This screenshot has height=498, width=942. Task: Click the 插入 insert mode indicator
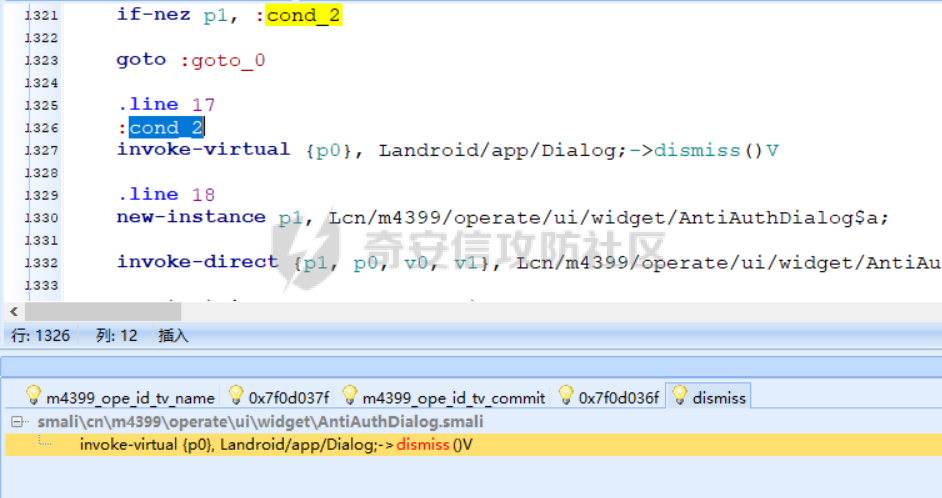[x=173, y=336]
